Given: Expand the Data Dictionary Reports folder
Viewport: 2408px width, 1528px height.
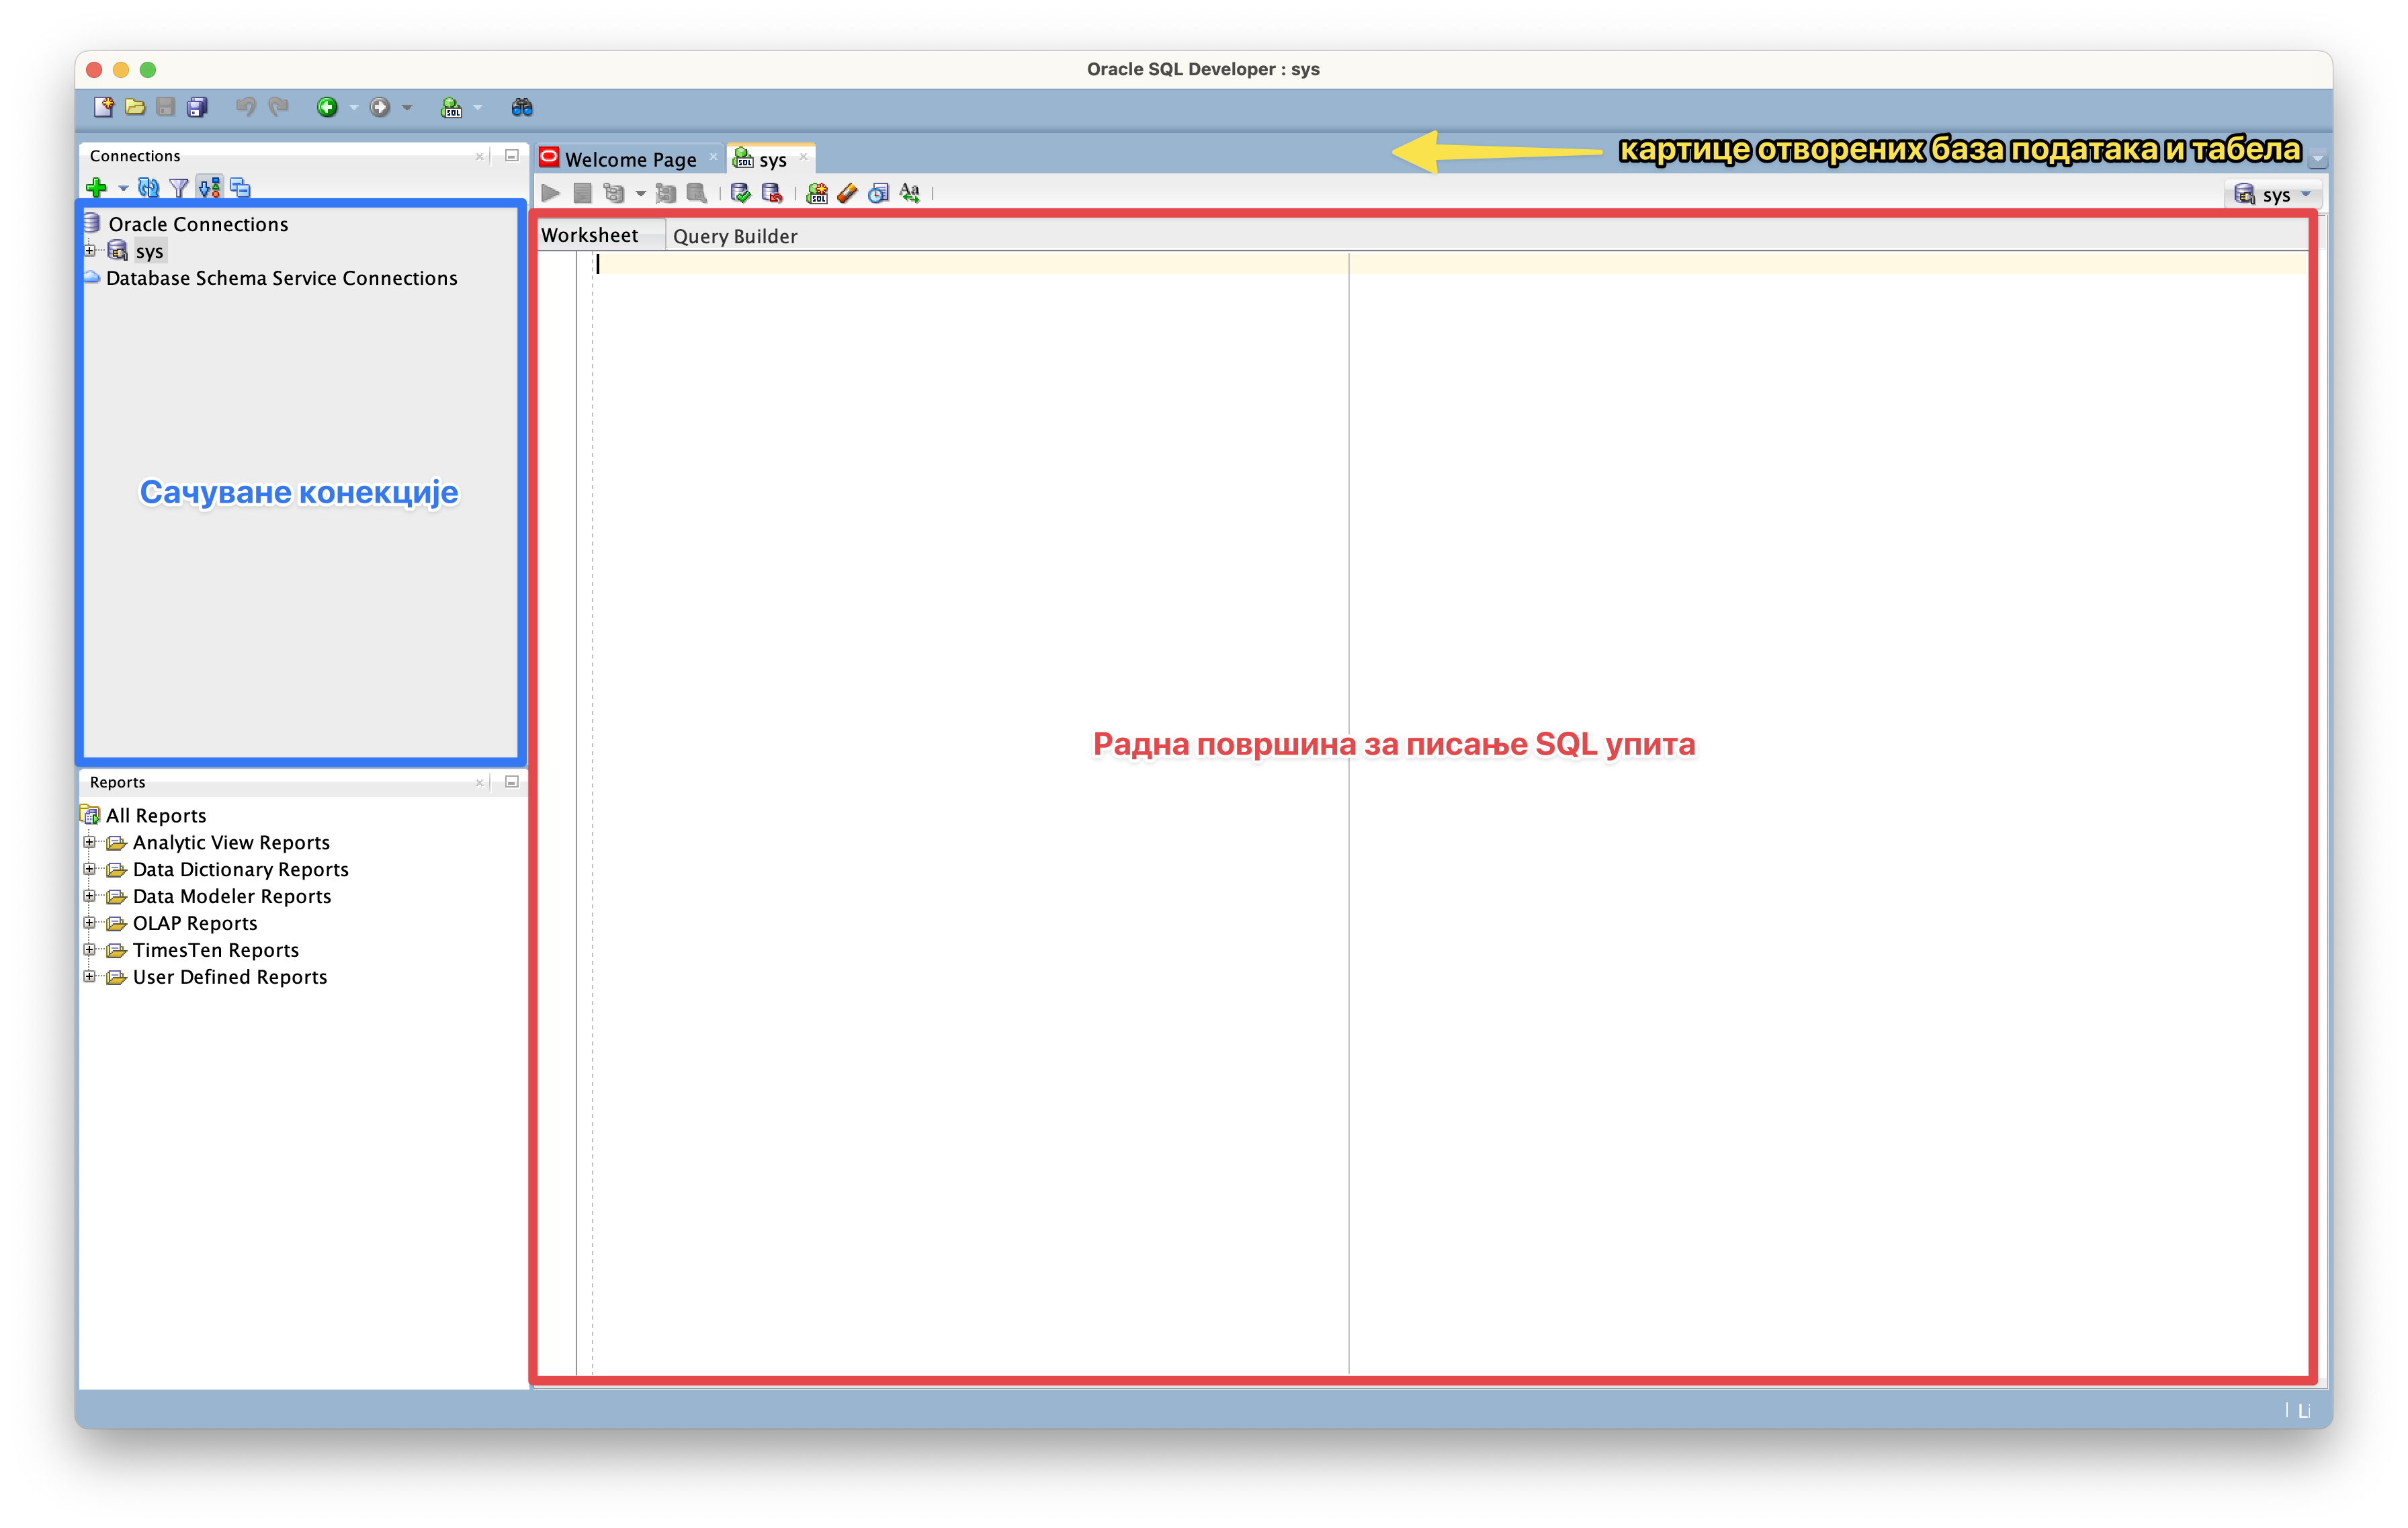Looking at the screenshot, I should (x=90, y=869).
